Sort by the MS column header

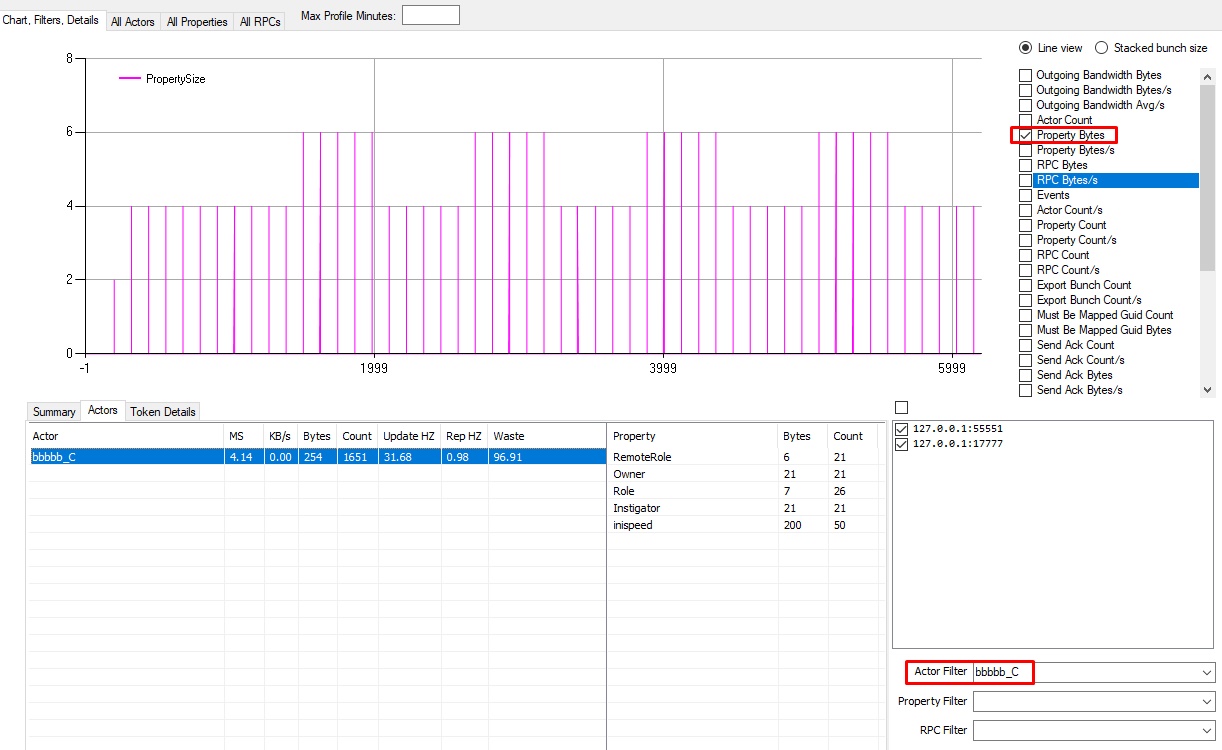click(244, 436)
